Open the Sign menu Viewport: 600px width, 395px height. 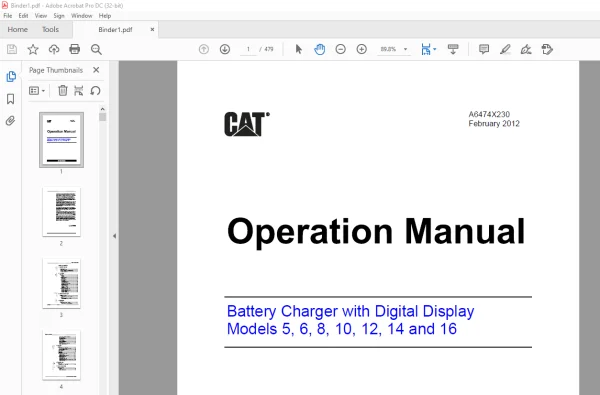pos(59,16)
